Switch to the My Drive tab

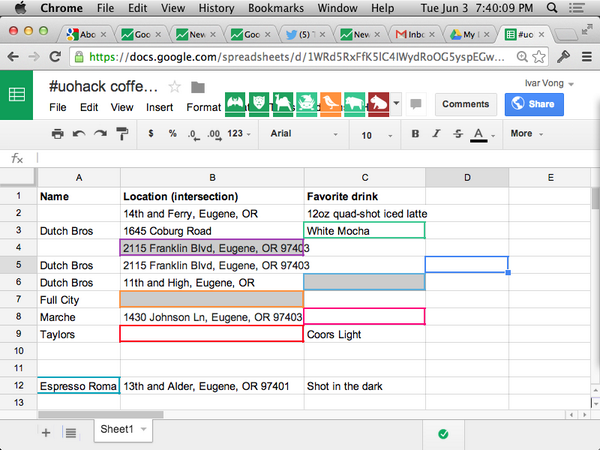(470, 35)
